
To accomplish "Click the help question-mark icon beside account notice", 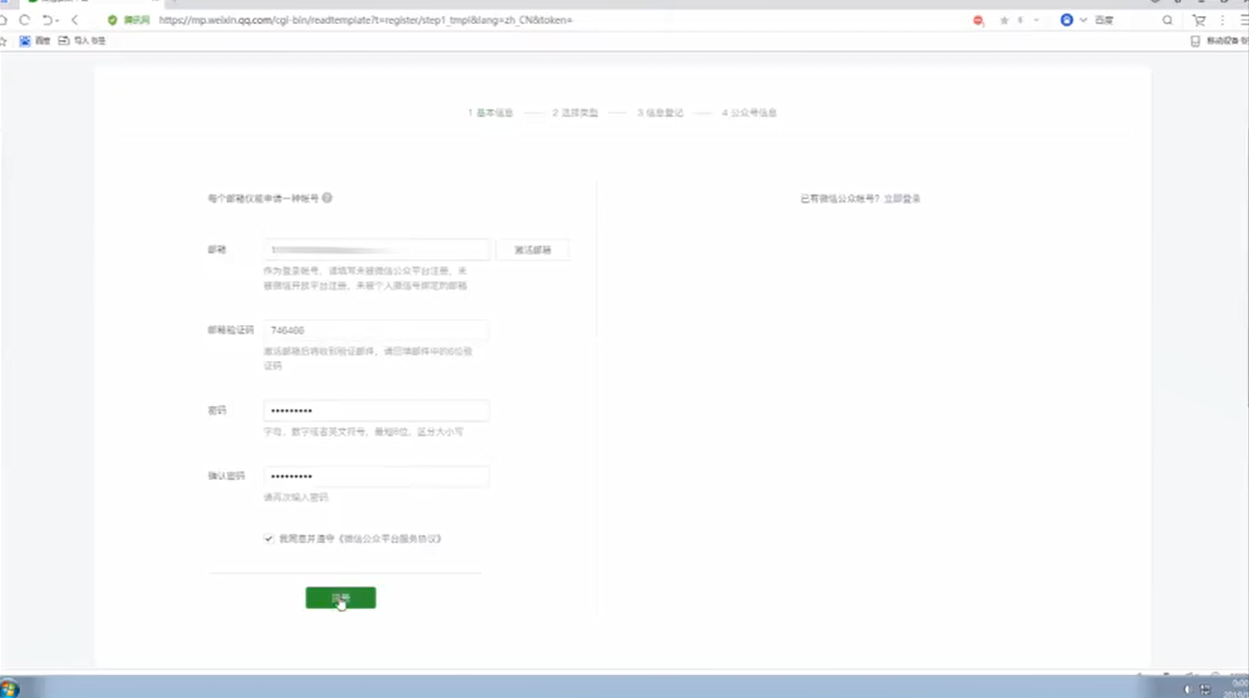I will (327, 198).
